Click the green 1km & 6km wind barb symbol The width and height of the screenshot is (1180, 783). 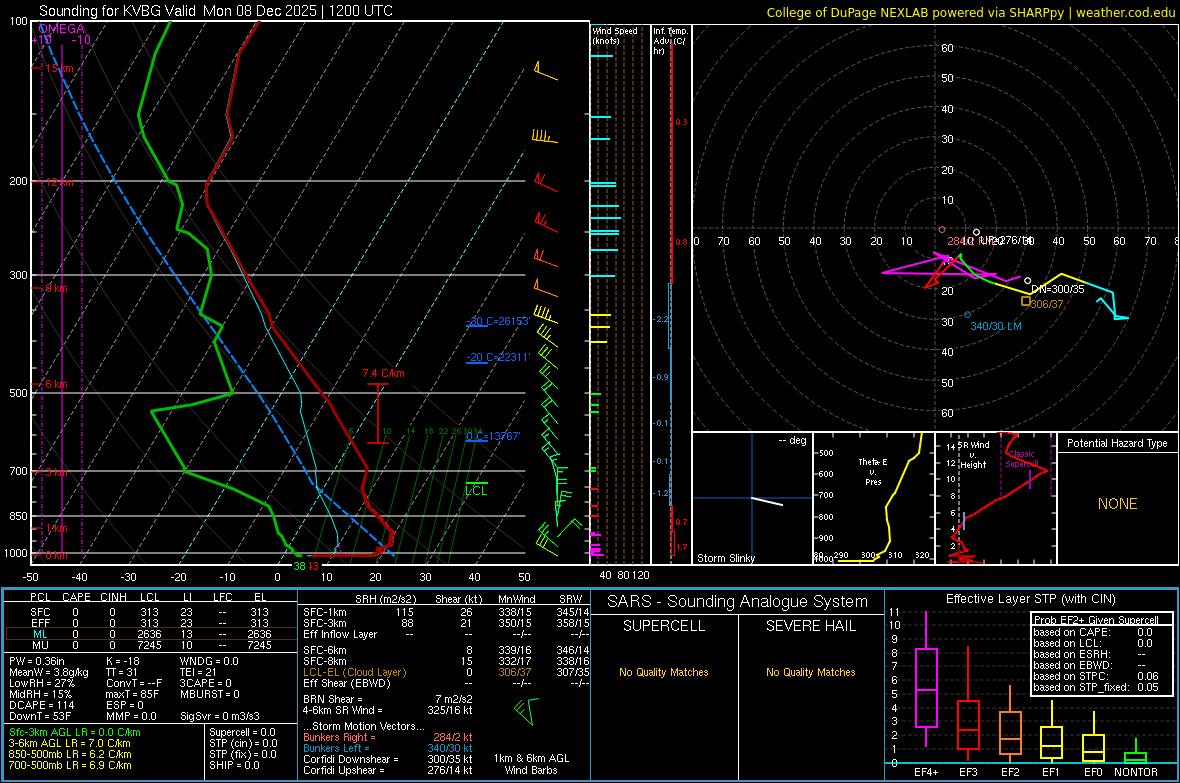tap(525, 711)
